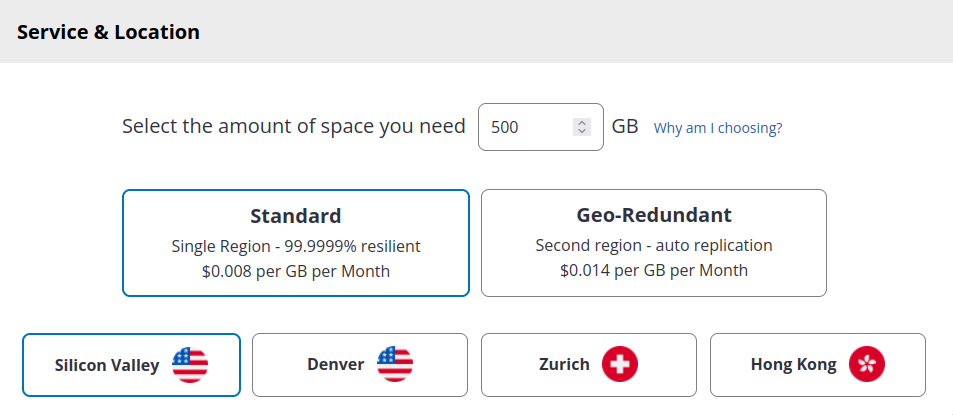Decrease storage amount with the down arrow

[582, 132]
